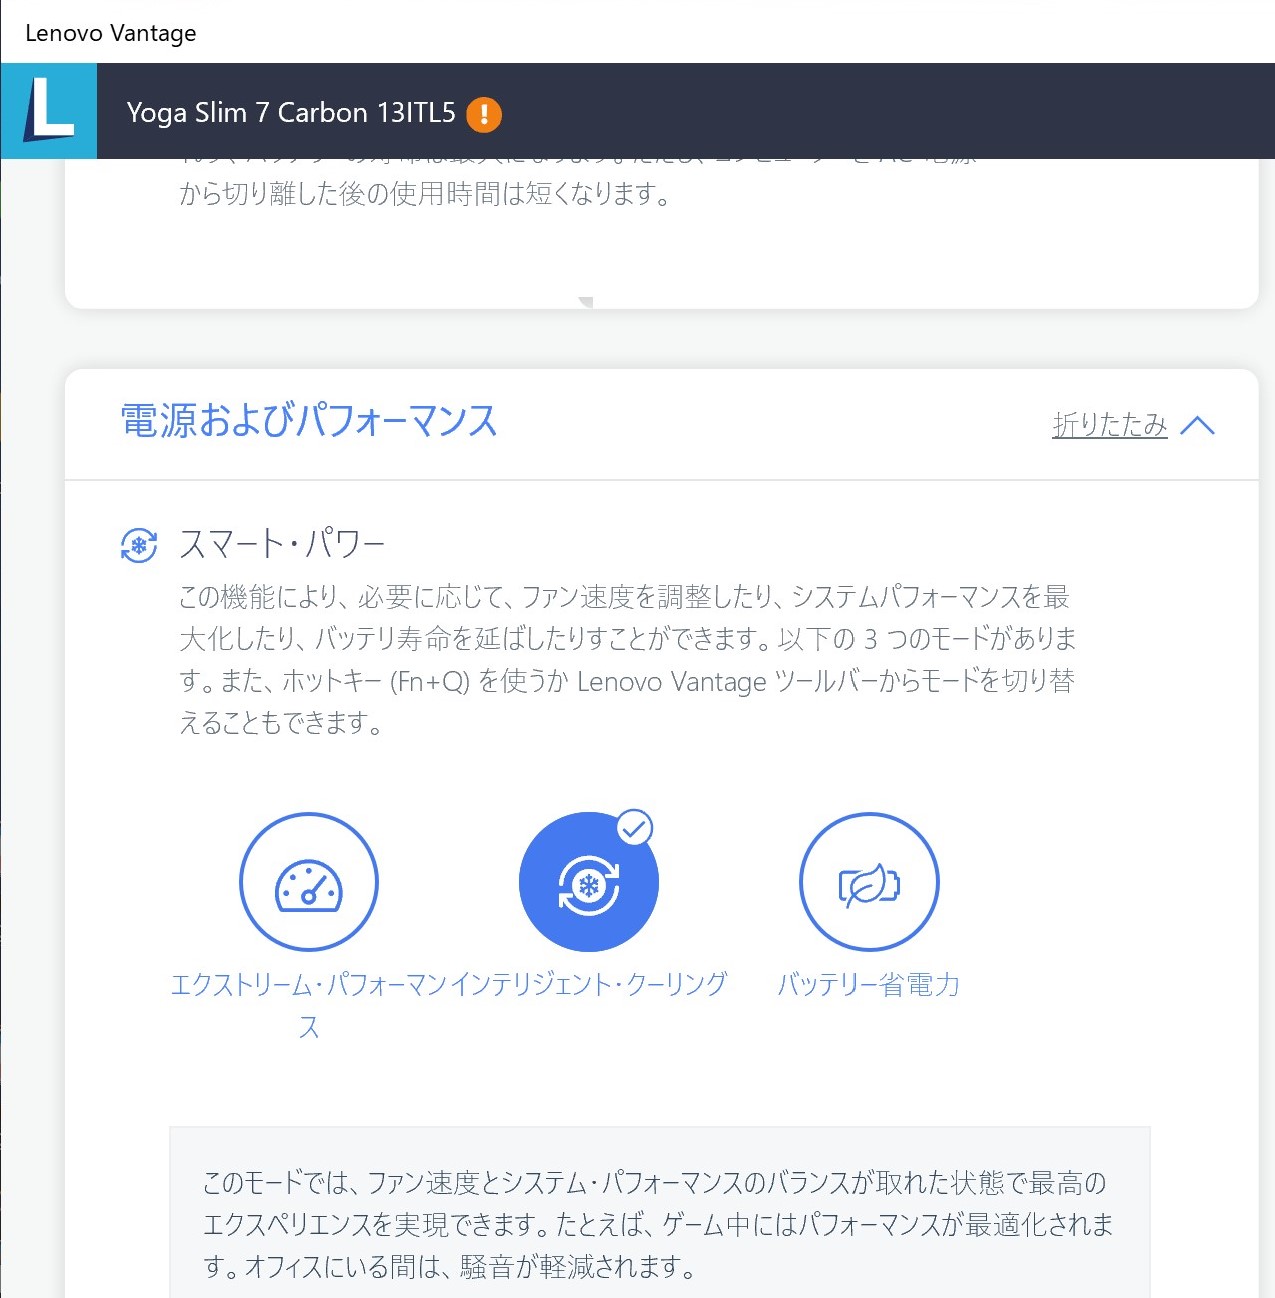Click the Lenovo Vantage window title text
Viewport: 1275px width, 1298px height.
click(x=111, y=33)
